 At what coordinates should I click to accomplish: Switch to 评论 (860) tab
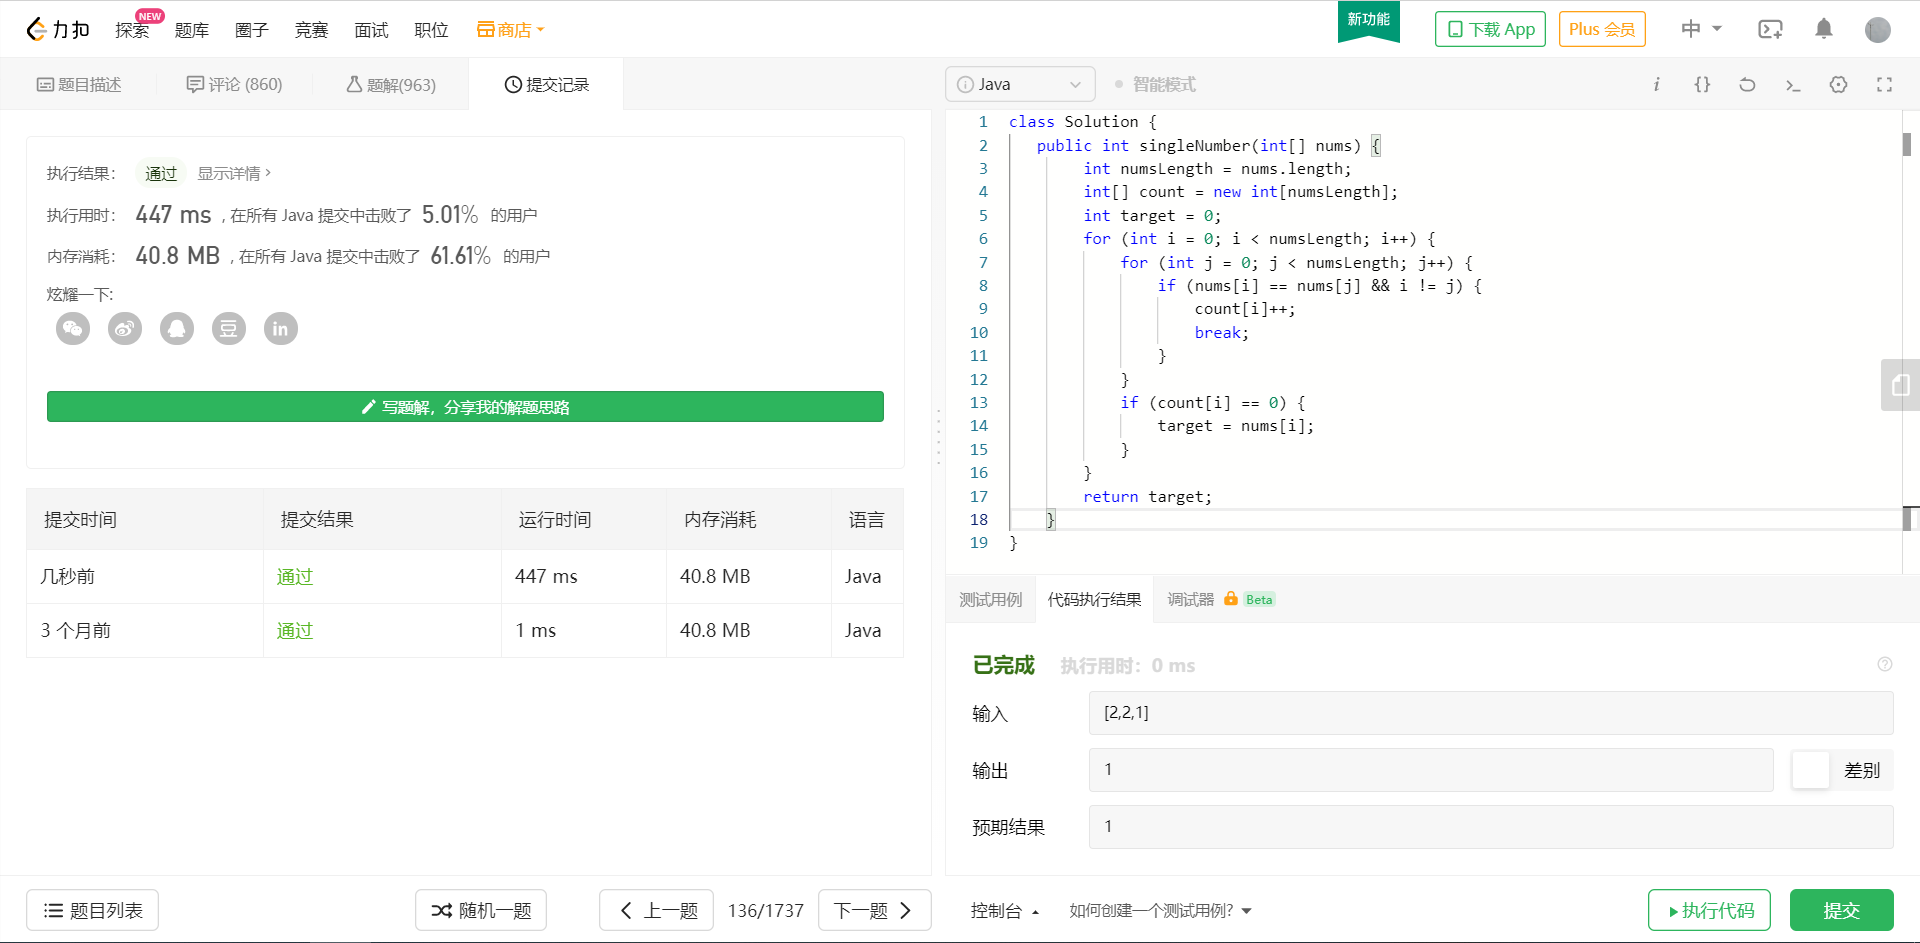click(x=235, y=84)
